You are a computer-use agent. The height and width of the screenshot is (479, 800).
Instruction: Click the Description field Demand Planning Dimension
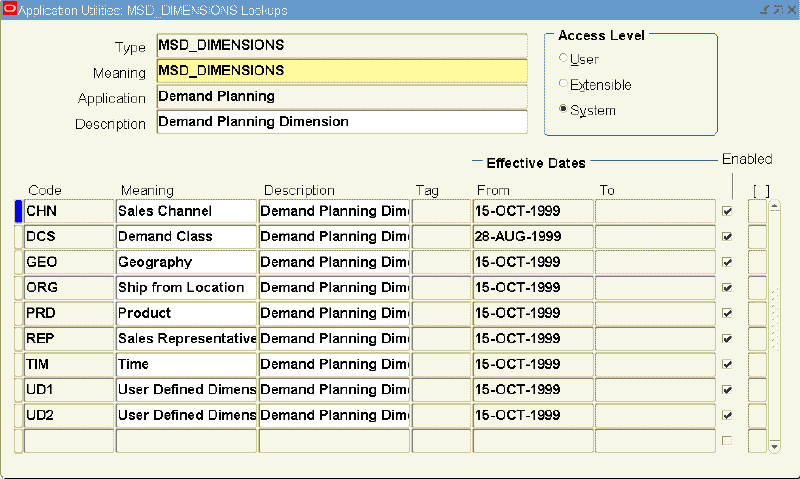342,122
